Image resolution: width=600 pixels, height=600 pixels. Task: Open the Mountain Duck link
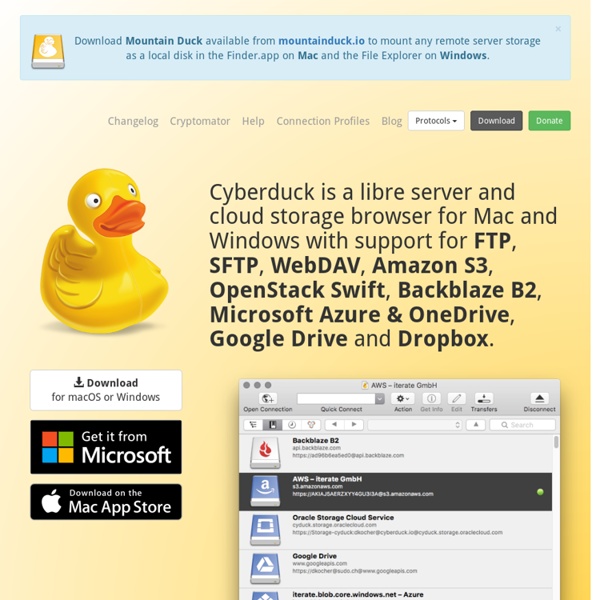[x=164, y=41]
